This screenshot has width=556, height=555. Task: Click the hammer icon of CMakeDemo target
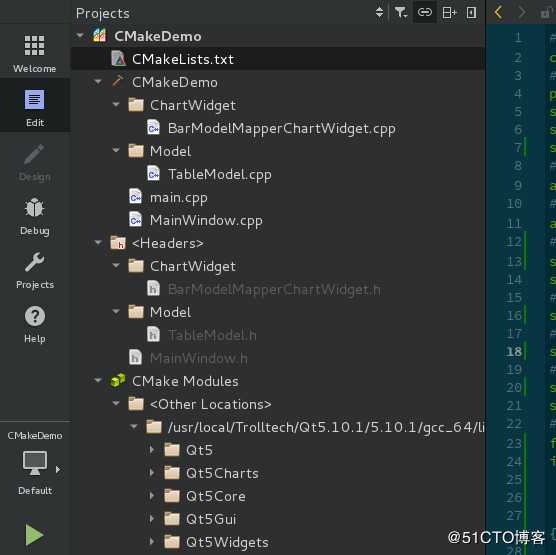[x=117, y=81]
